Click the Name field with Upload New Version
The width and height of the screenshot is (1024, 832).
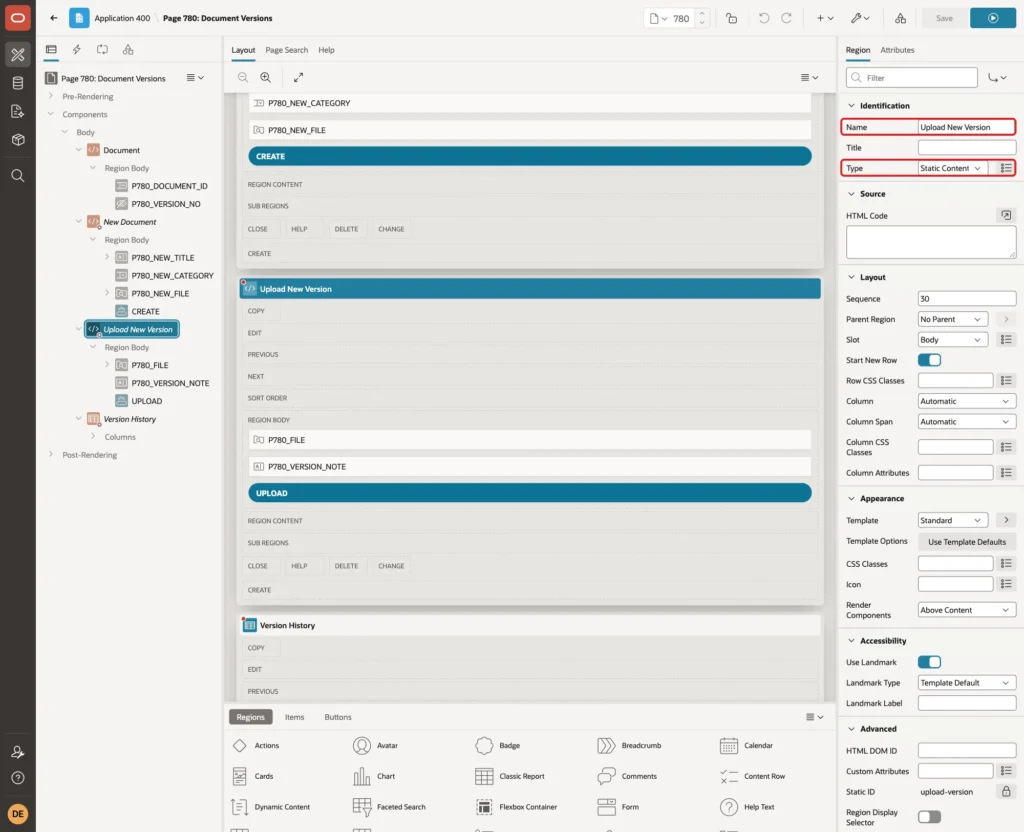(x=967, y=127)
